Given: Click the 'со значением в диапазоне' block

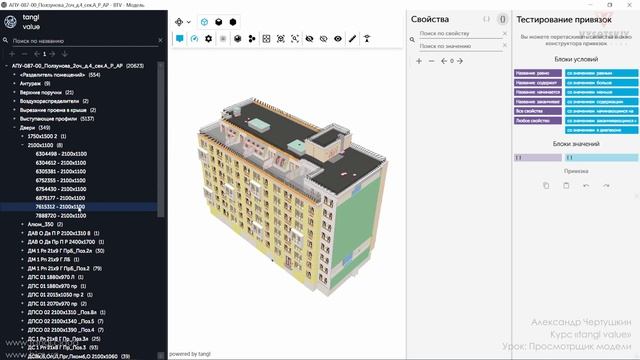Looking at the screenshot, I should 601,130.
